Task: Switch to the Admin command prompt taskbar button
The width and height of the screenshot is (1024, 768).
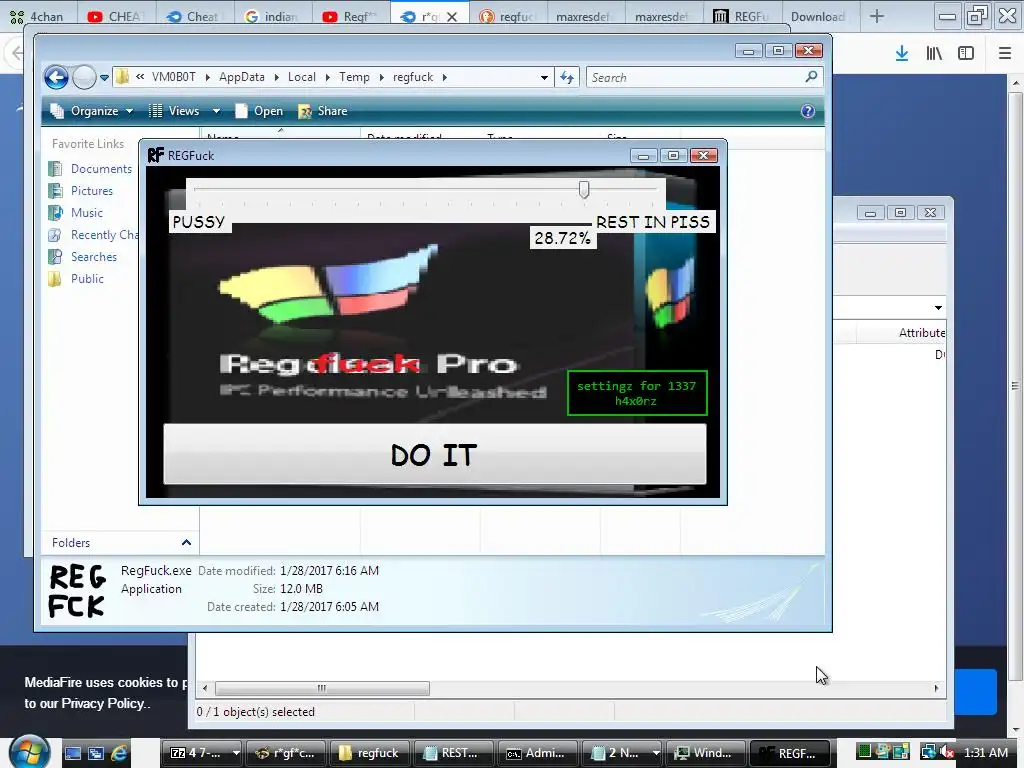Action: pyautogui.click(x=537, y=753)
